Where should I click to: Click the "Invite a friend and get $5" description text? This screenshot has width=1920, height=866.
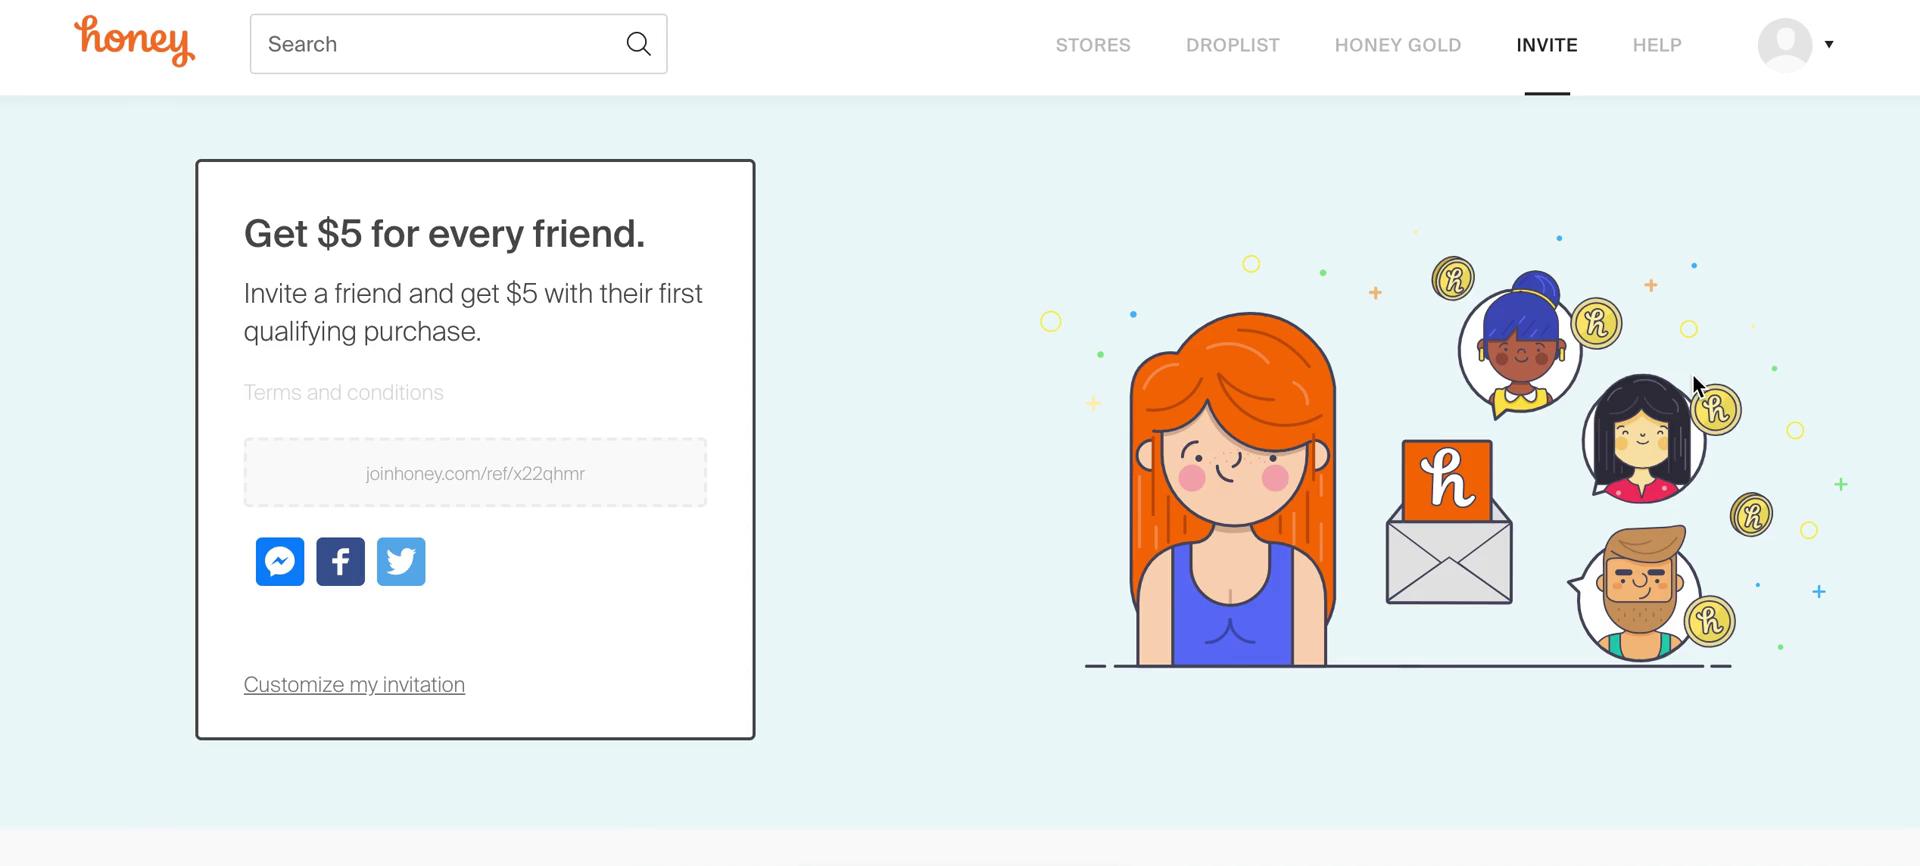473,312
